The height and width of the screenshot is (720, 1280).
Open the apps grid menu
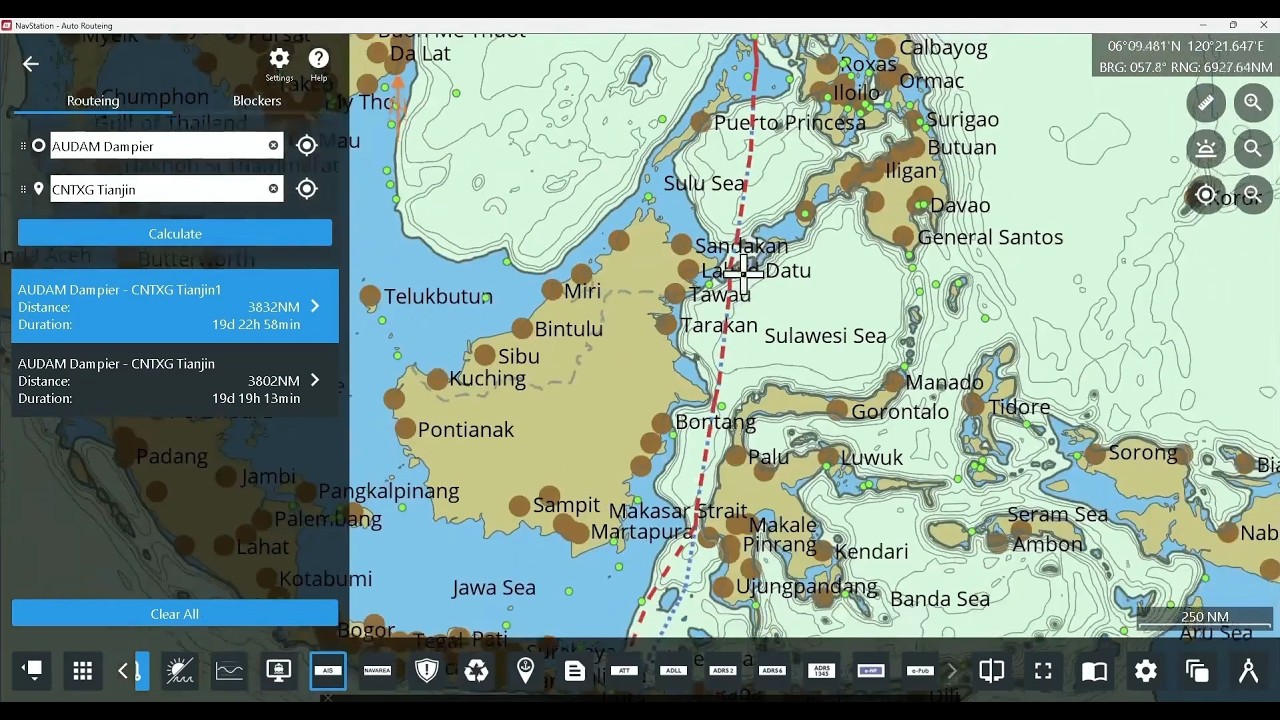coord(83,671)
